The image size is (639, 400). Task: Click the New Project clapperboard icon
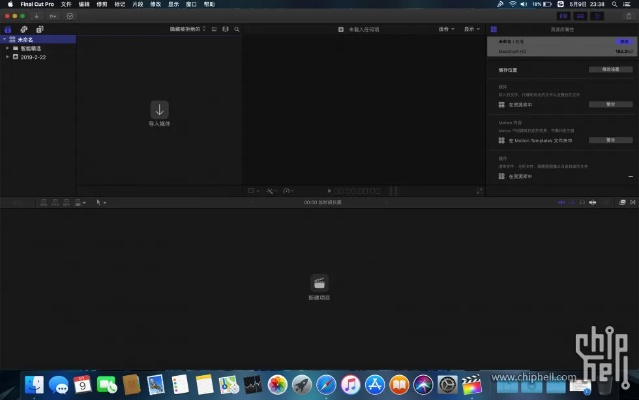pyautogui.click(x=319, y=283)
